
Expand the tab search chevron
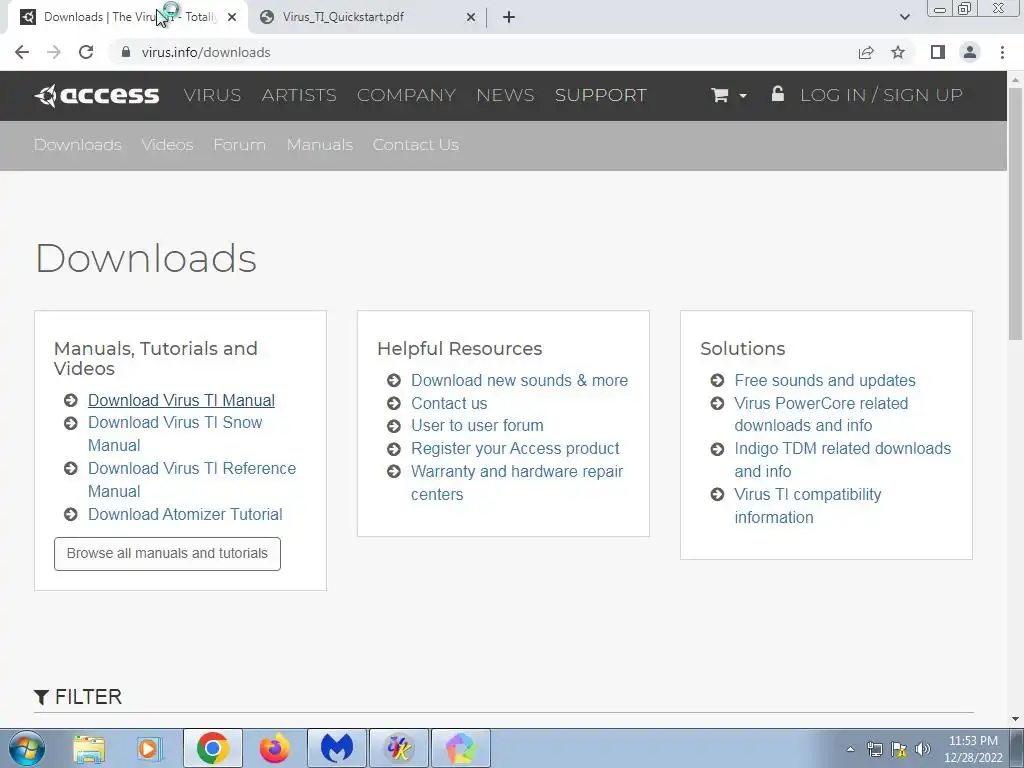pos(904,17)
